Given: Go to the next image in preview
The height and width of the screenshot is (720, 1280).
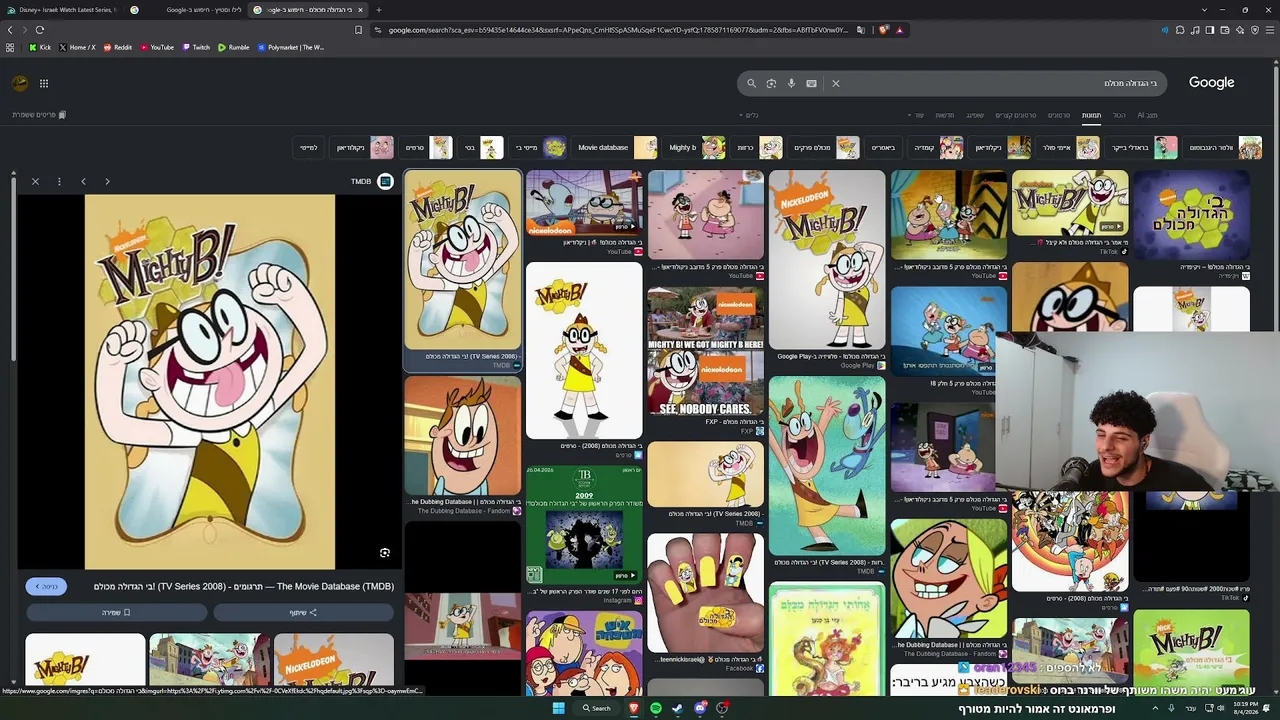Looking at the screenshot, I should 107,181.
